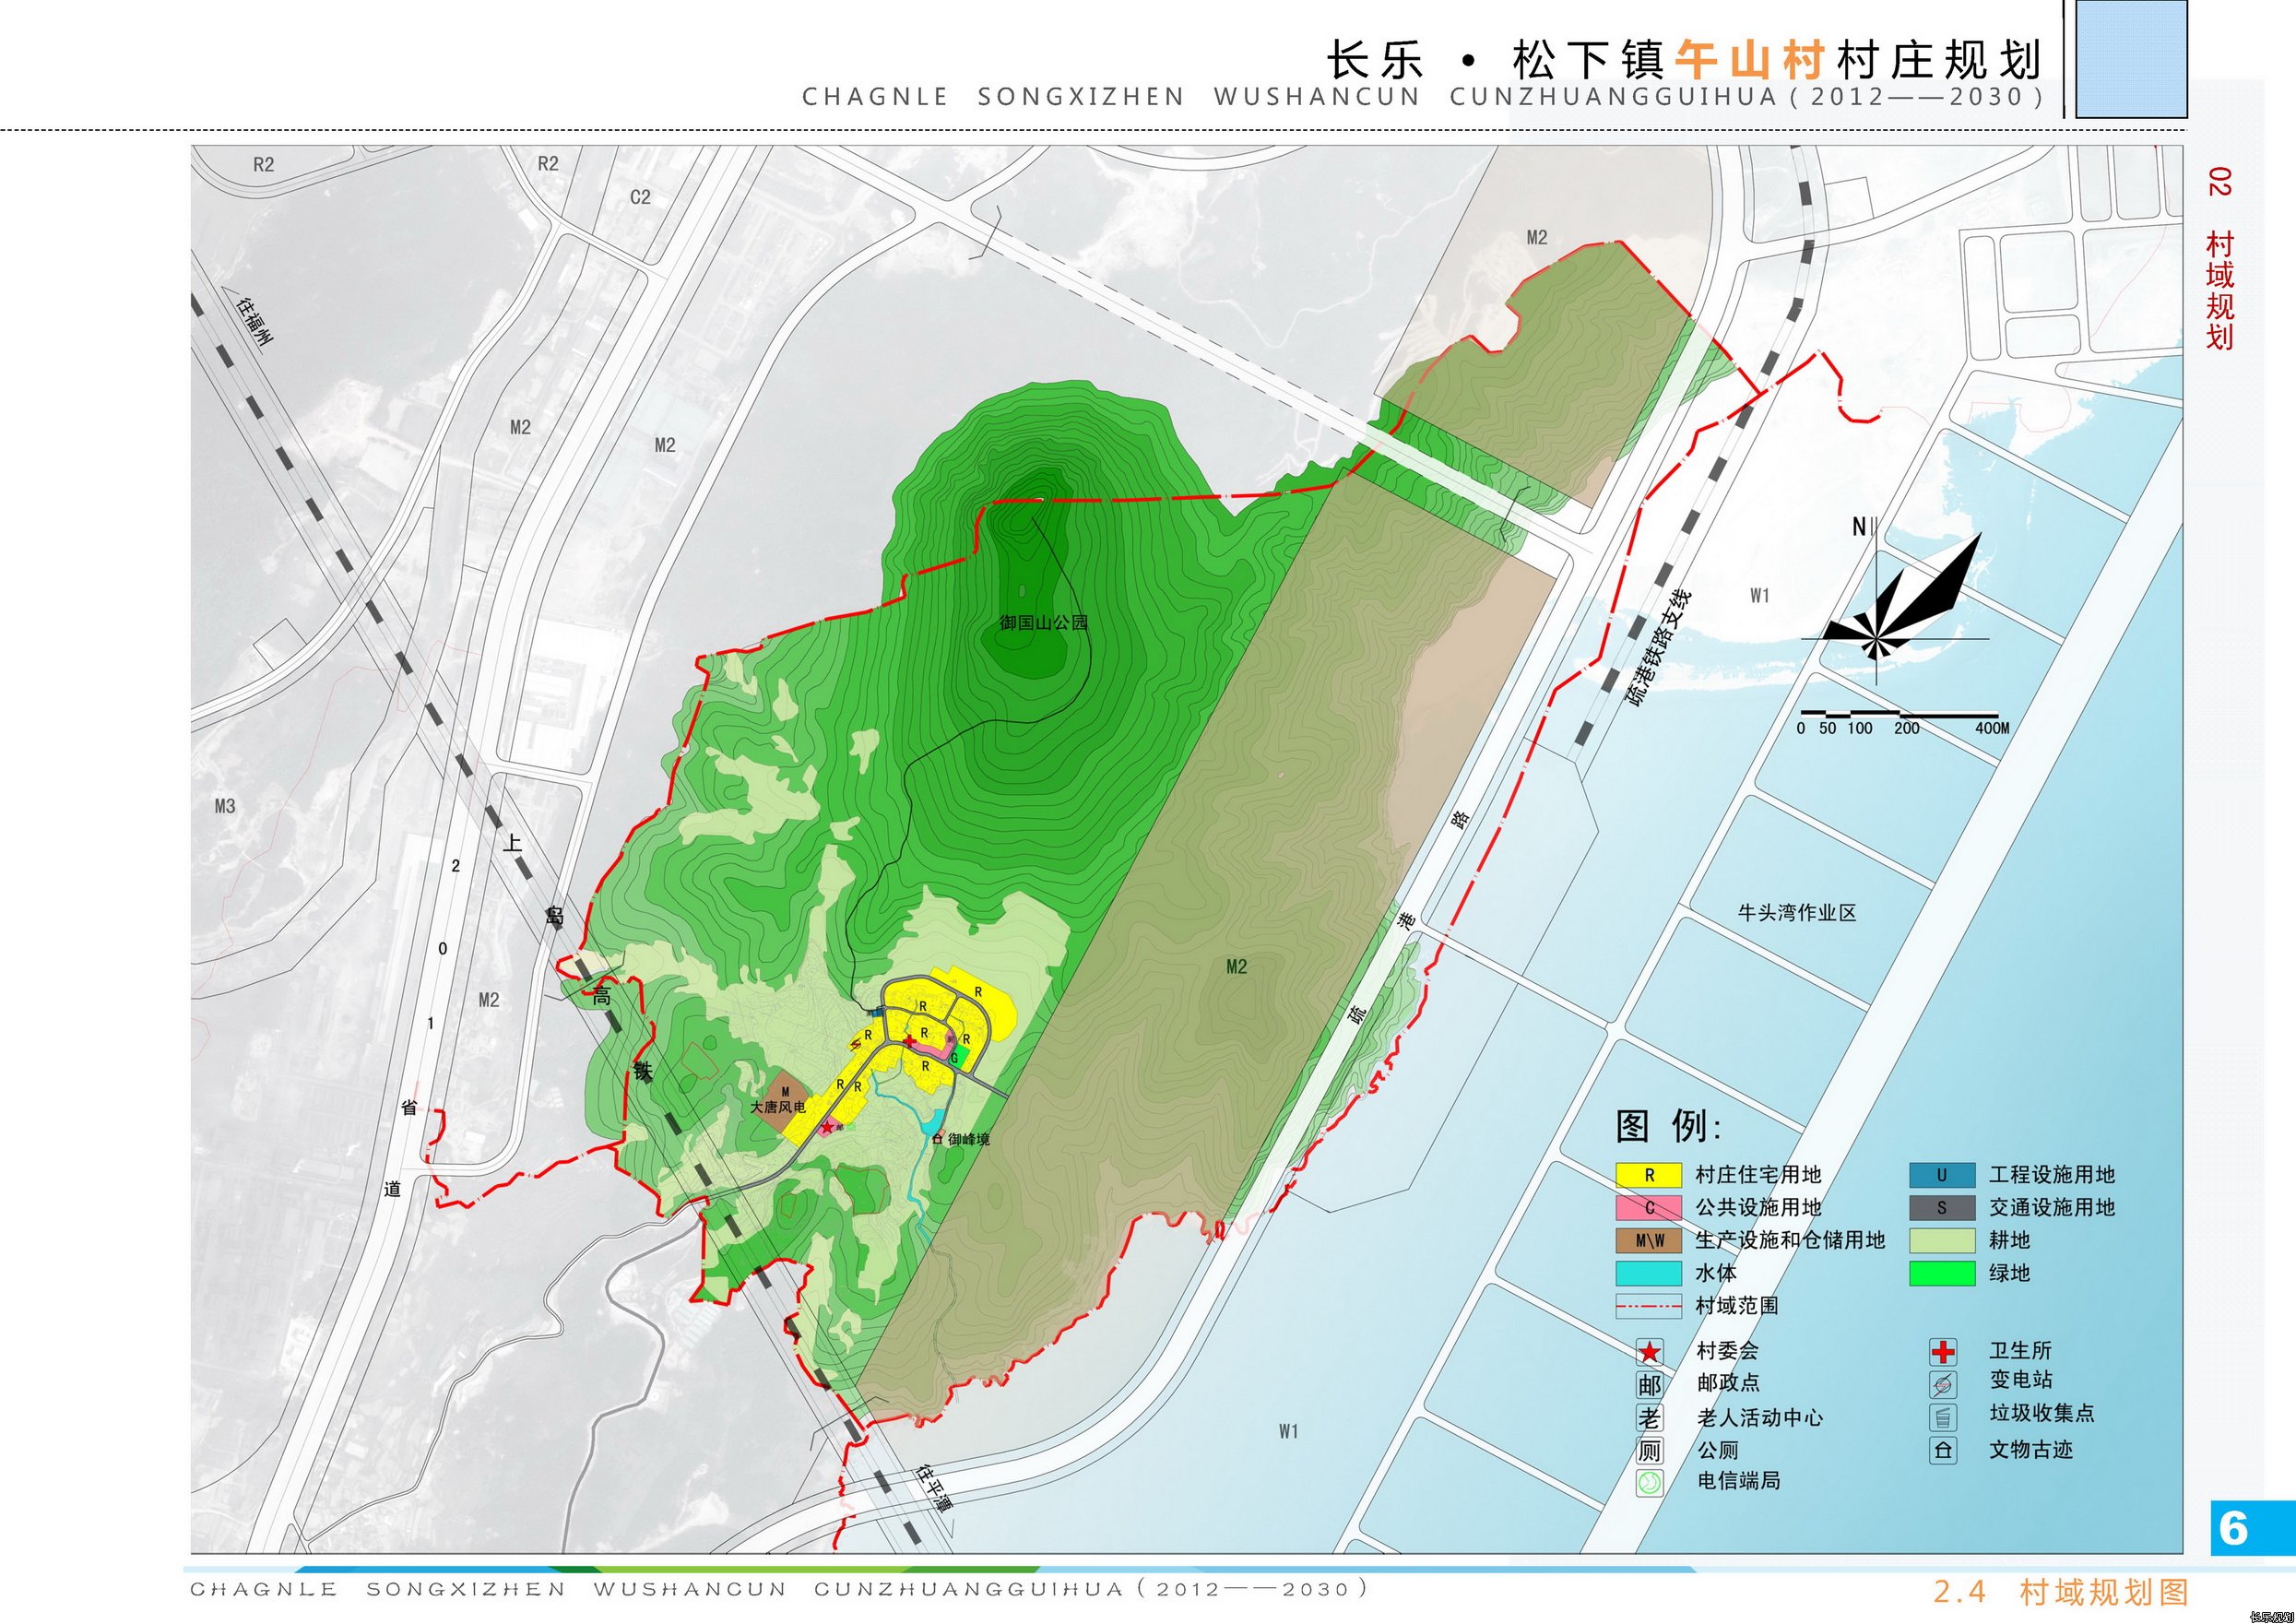Click the gray S 交通设施用地 legend swatch
The width and height of the screenshot is (2296, 1624).
1942,1208
